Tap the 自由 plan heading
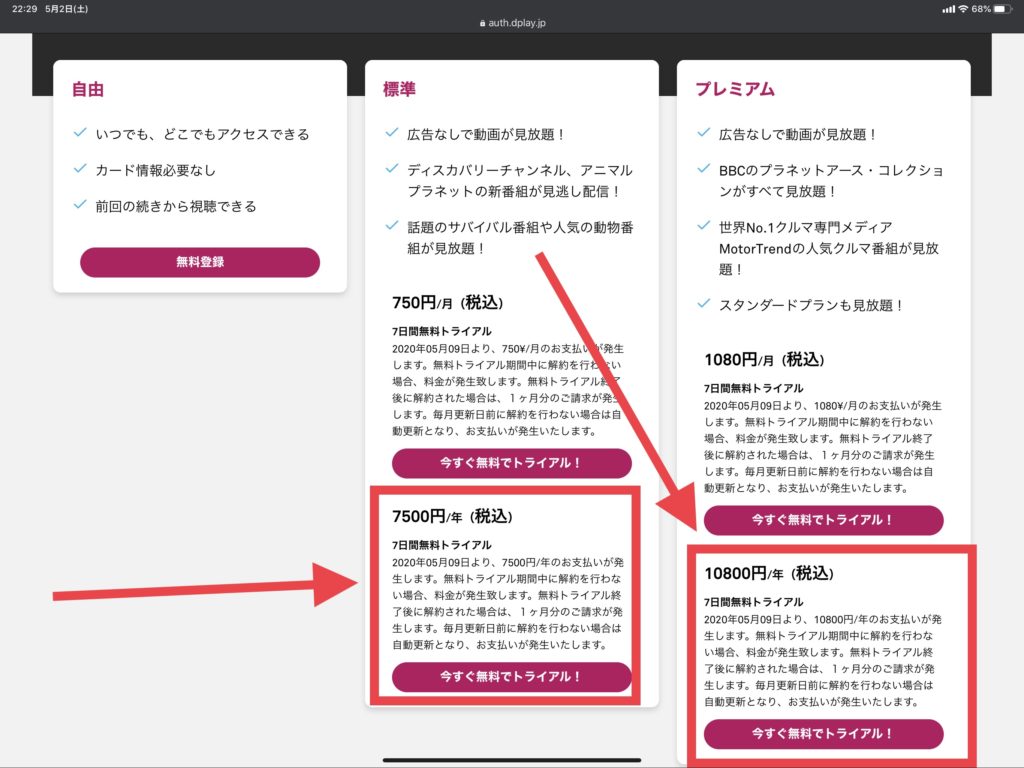1024x768 pixels. click(88, 89)
